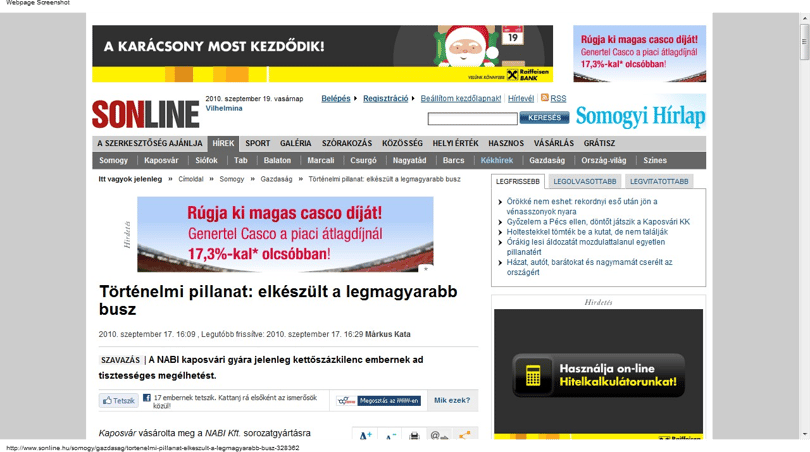
Task: Select Marcali in the submenu
Action: coord(321,161)
